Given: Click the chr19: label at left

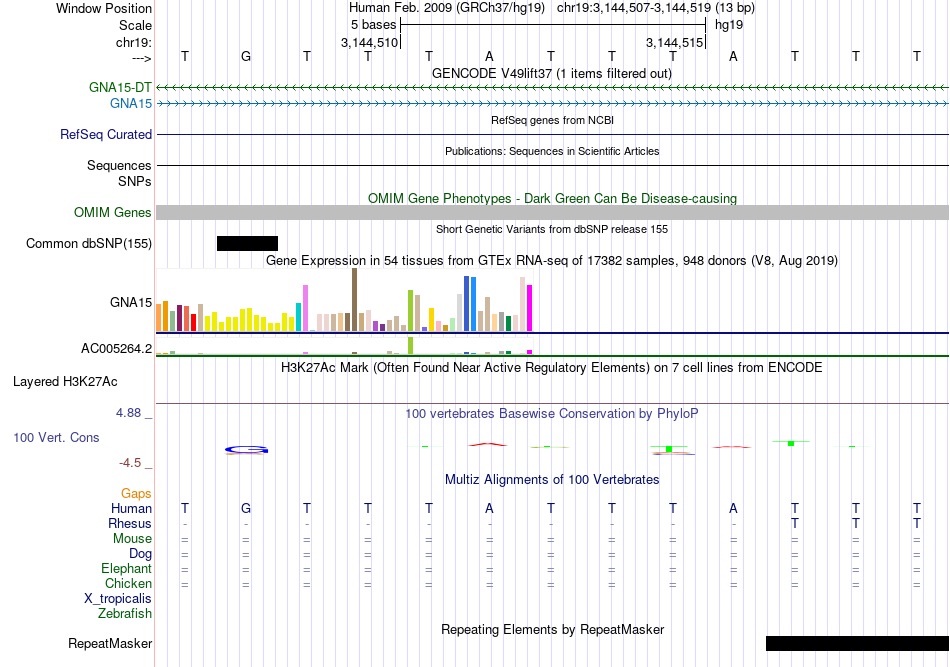Looking at the screenshot, I should coord(134,42).
